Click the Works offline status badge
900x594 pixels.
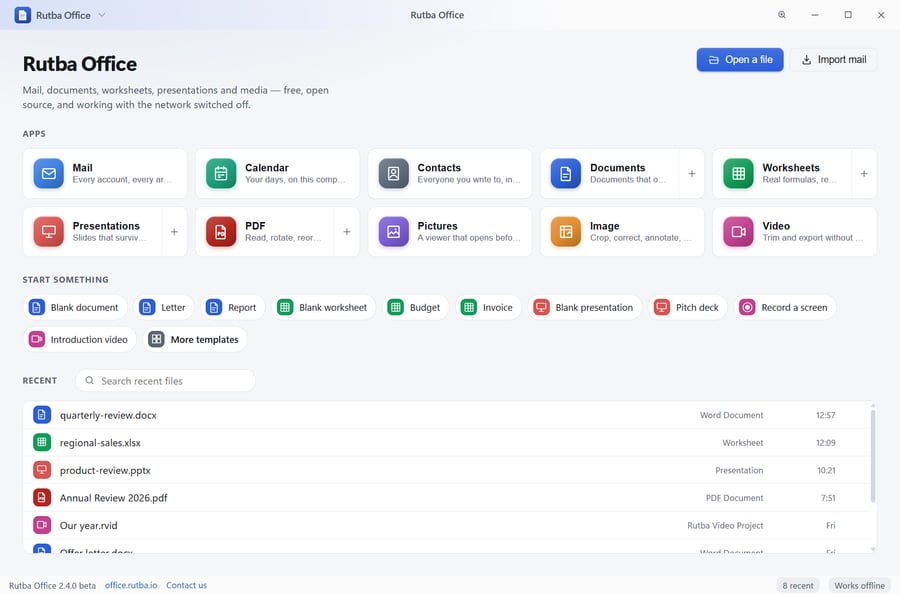tap(859, 585)
